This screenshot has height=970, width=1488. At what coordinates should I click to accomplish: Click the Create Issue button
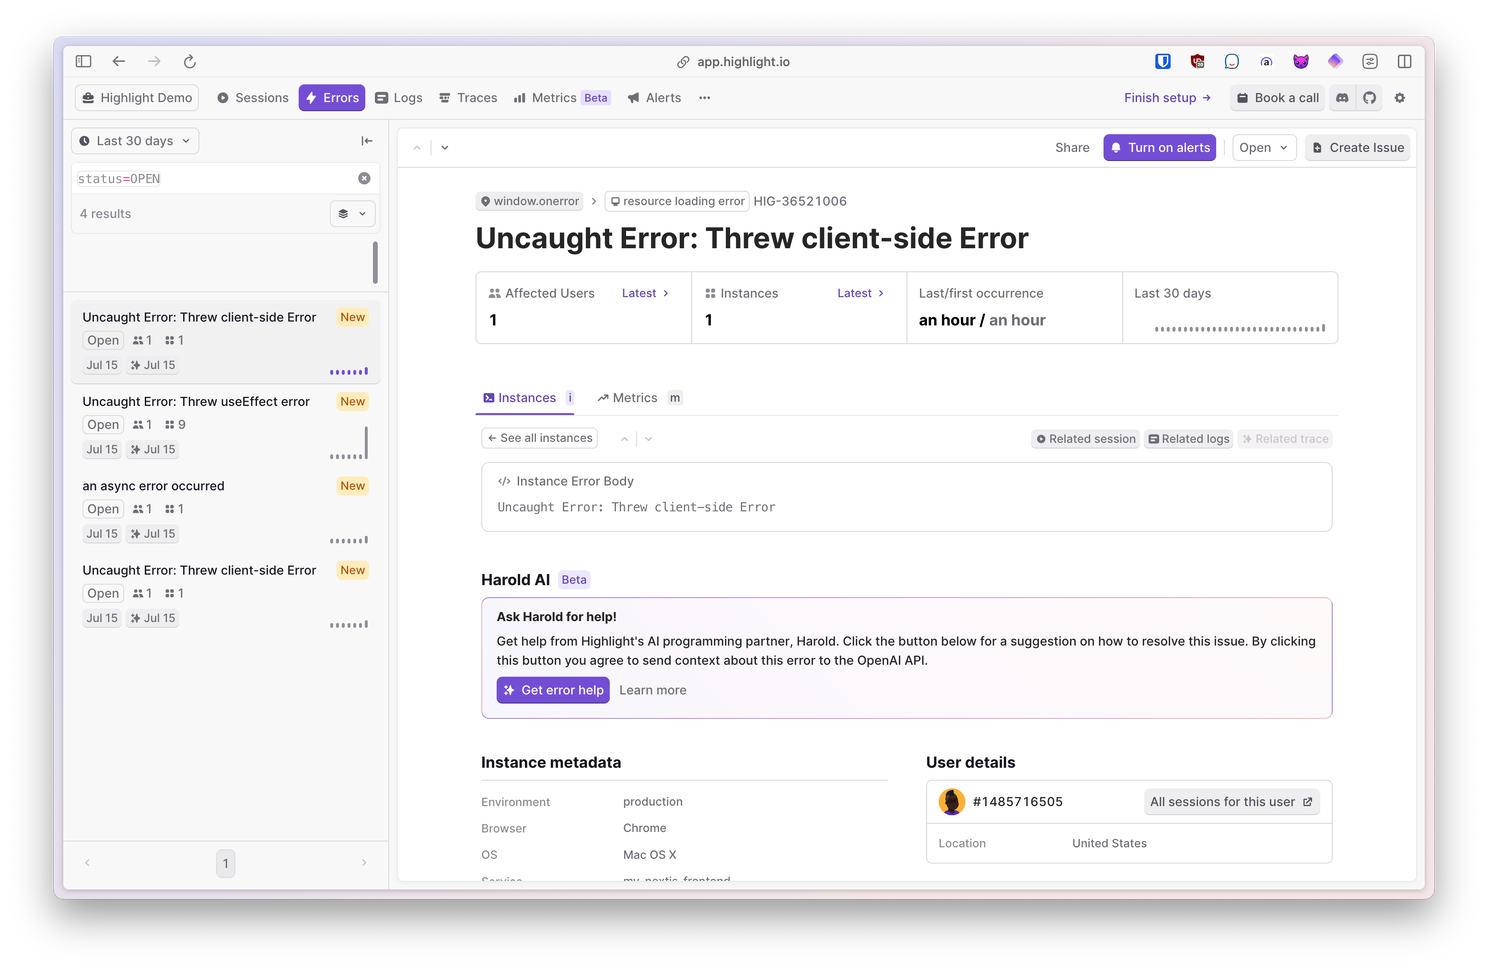(1357, 148)
